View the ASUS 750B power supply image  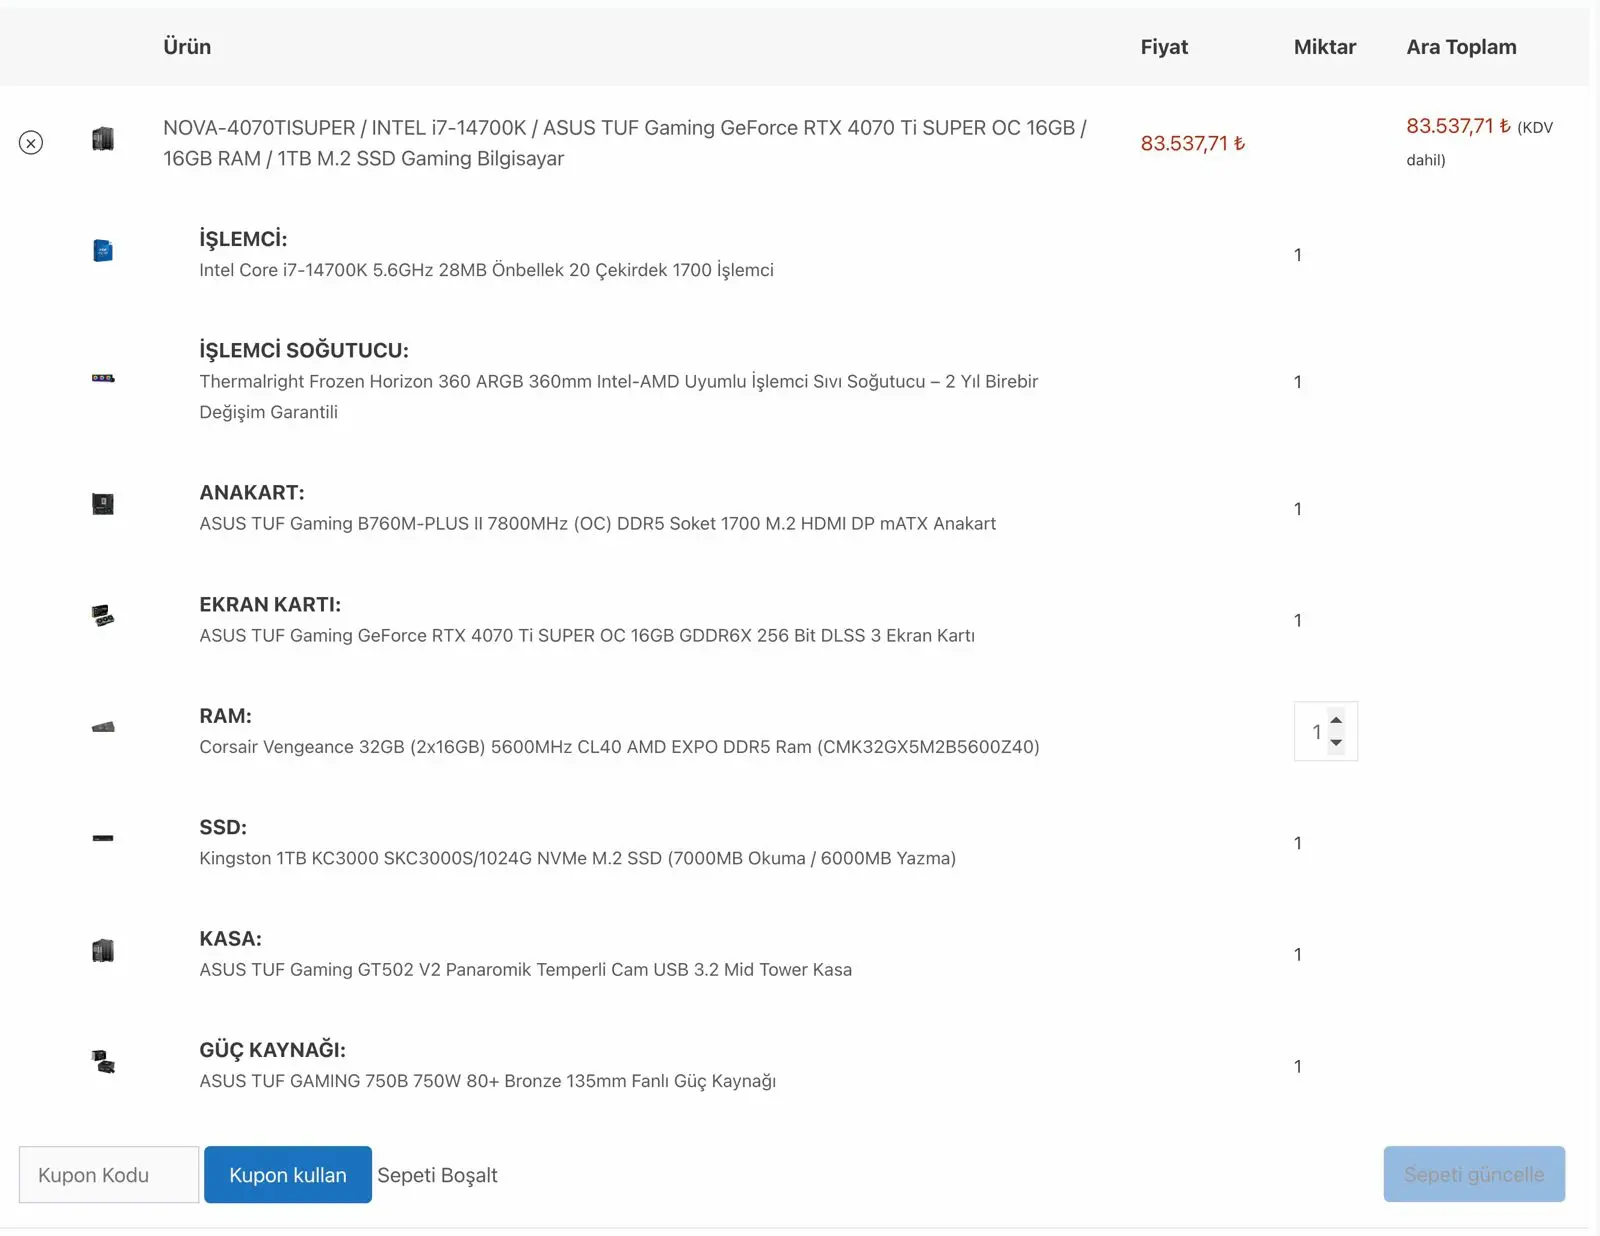click(x=103, y=1061)
